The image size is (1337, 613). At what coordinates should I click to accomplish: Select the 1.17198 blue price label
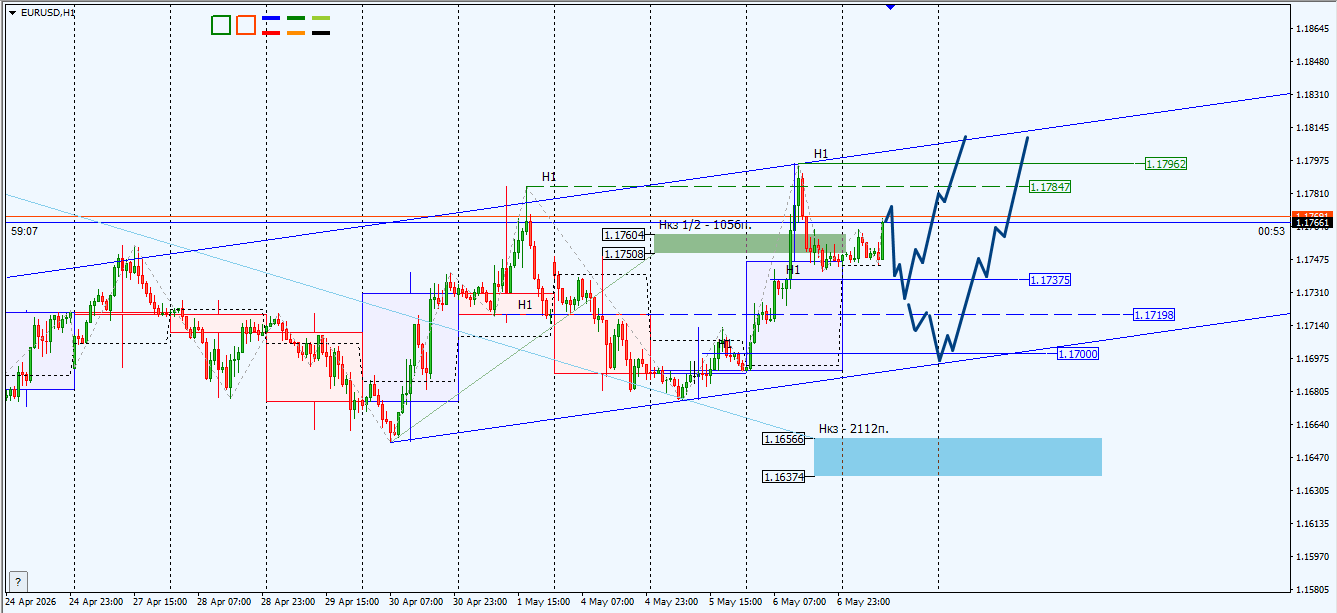(1154, 315)
